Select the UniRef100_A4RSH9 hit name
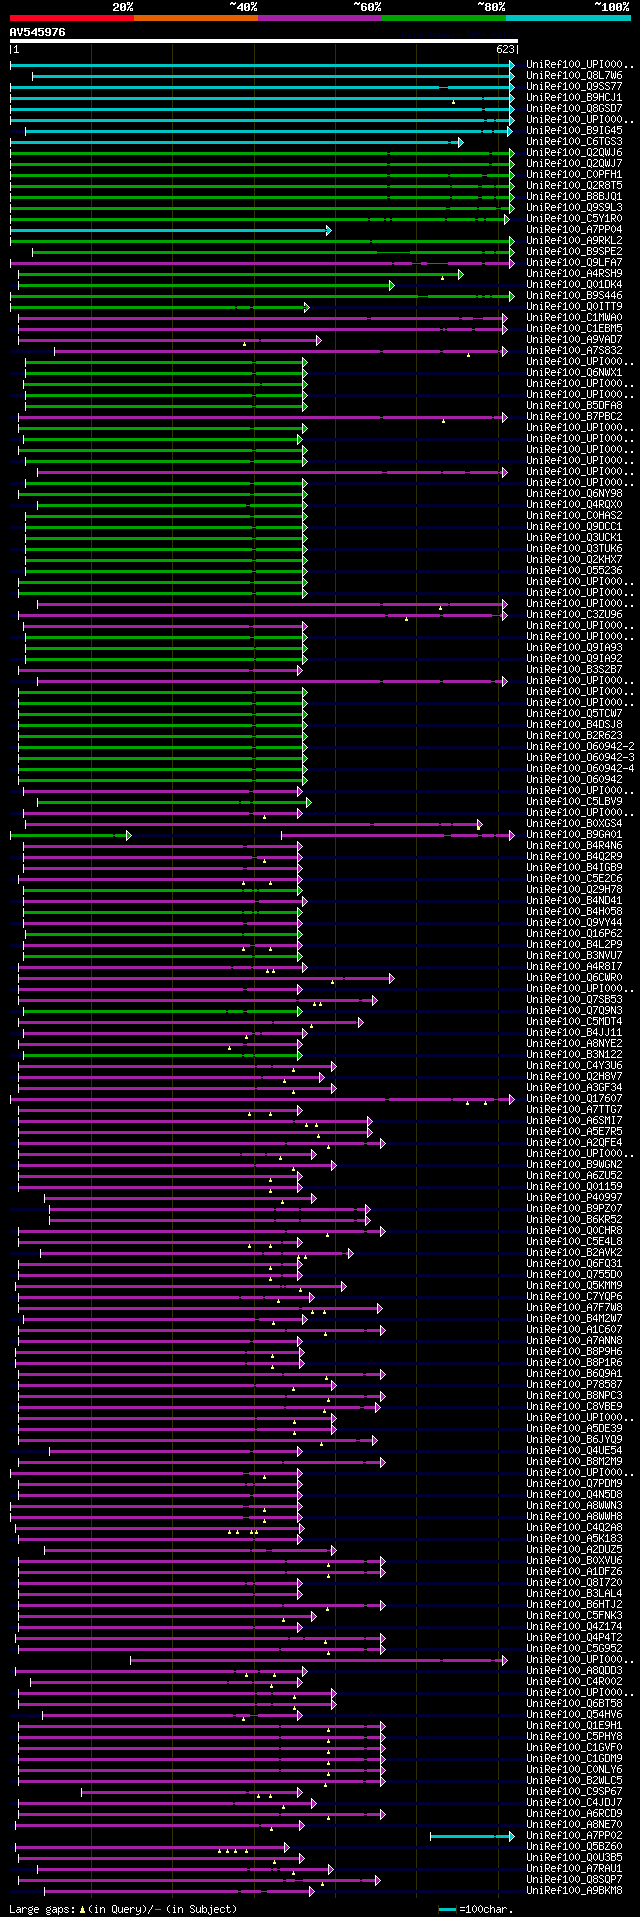 pos(574,274)
